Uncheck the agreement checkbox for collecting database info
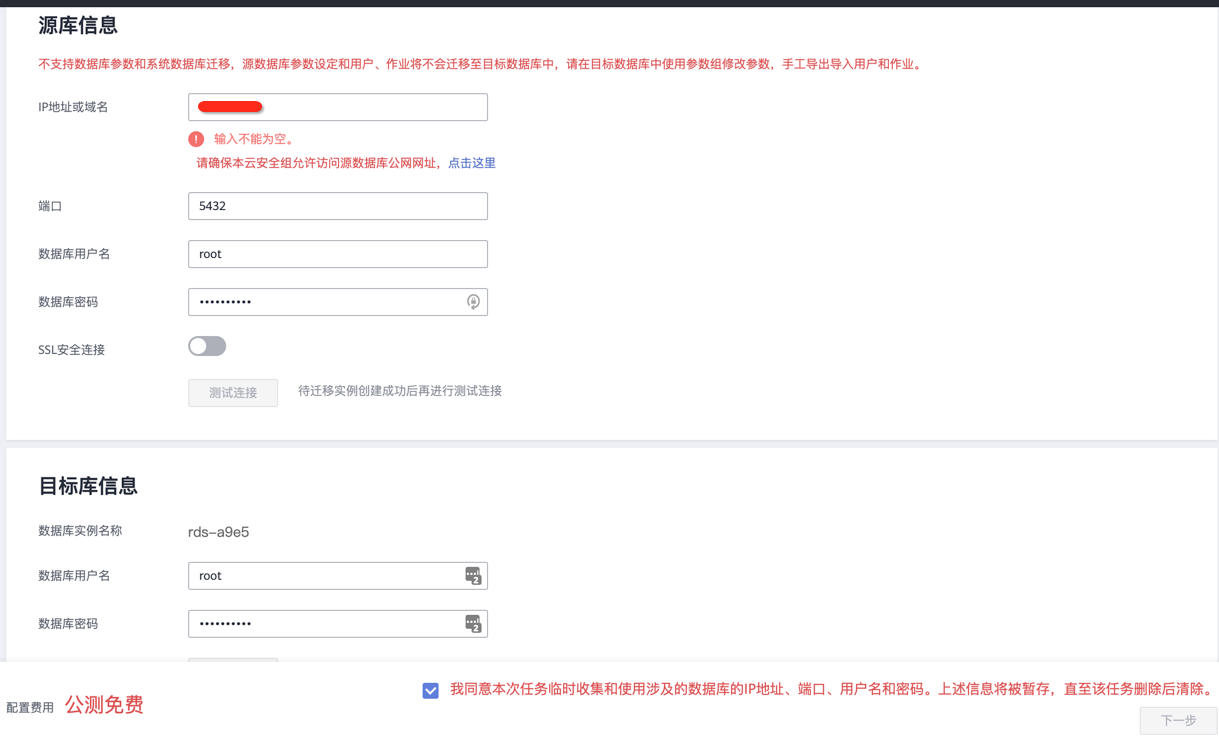 431,690
